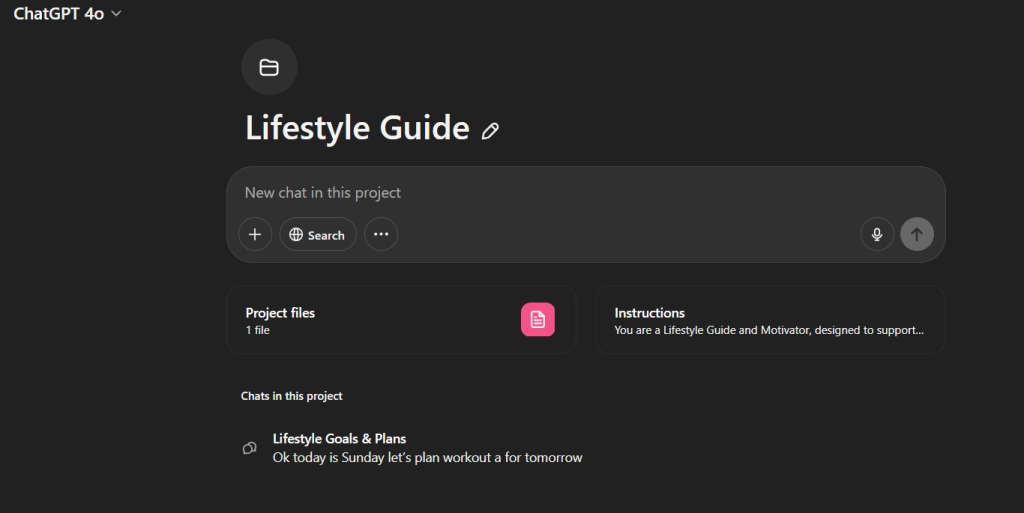Viewport: 1024px width, 513px height.
Task: Start voice dictation with microphone icon
Action: pyautogui.click(x=877, y=234)
